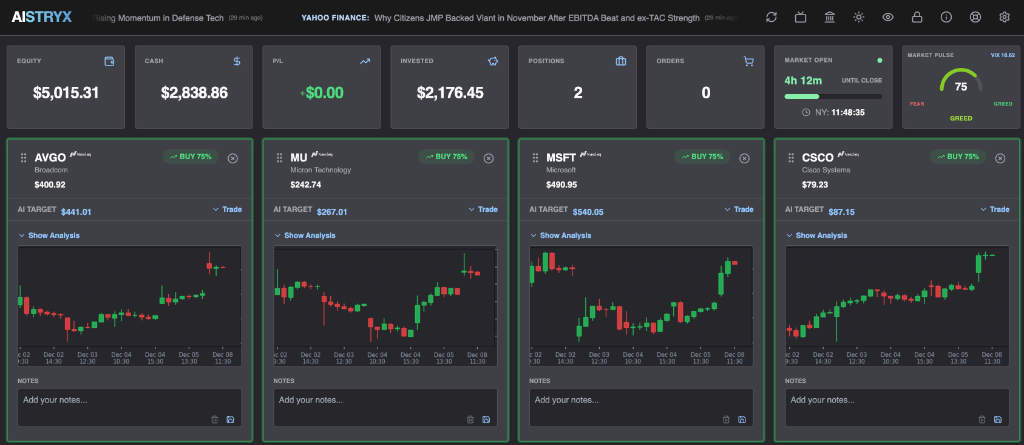Open the settings gear icon in header
Viewport: 1024px width, 445px height.
tap(1004, 18)
